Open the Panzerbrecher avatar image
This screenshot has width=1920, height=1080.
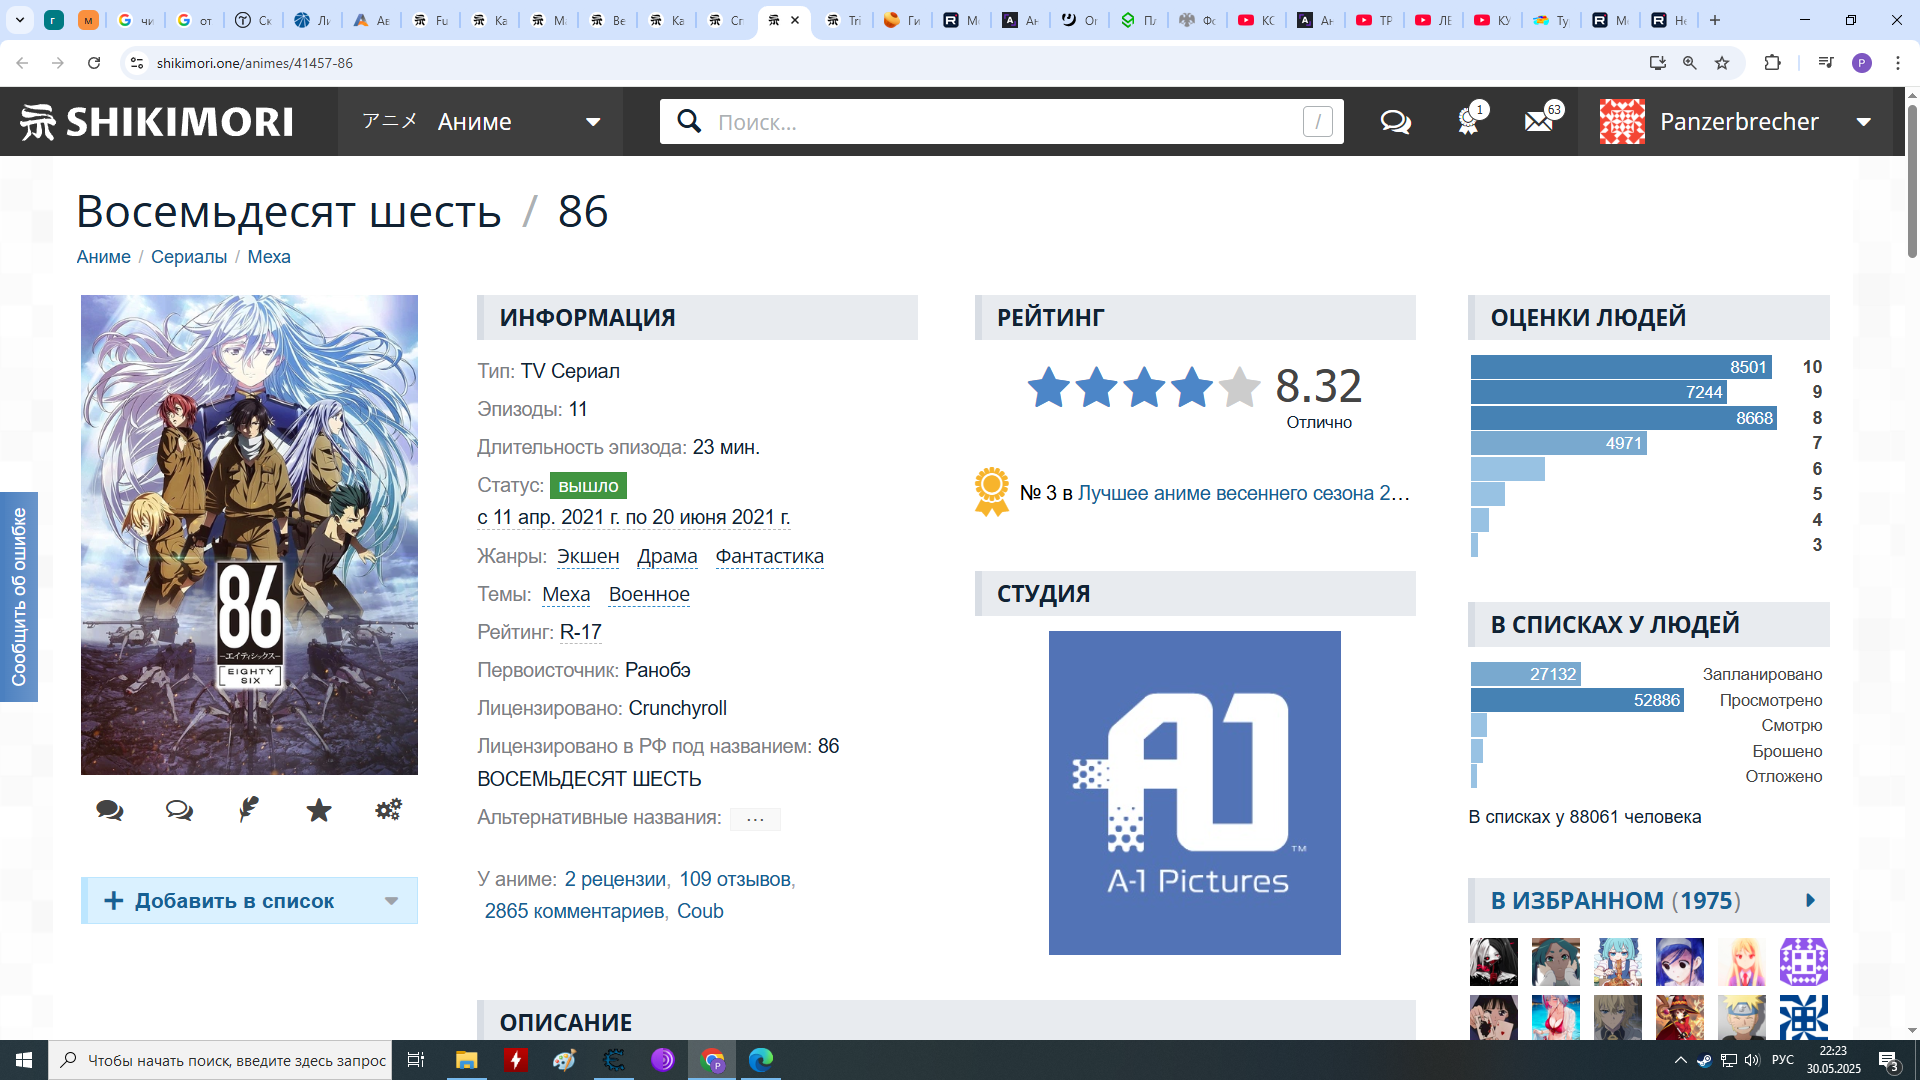(x=1622, y=122)
